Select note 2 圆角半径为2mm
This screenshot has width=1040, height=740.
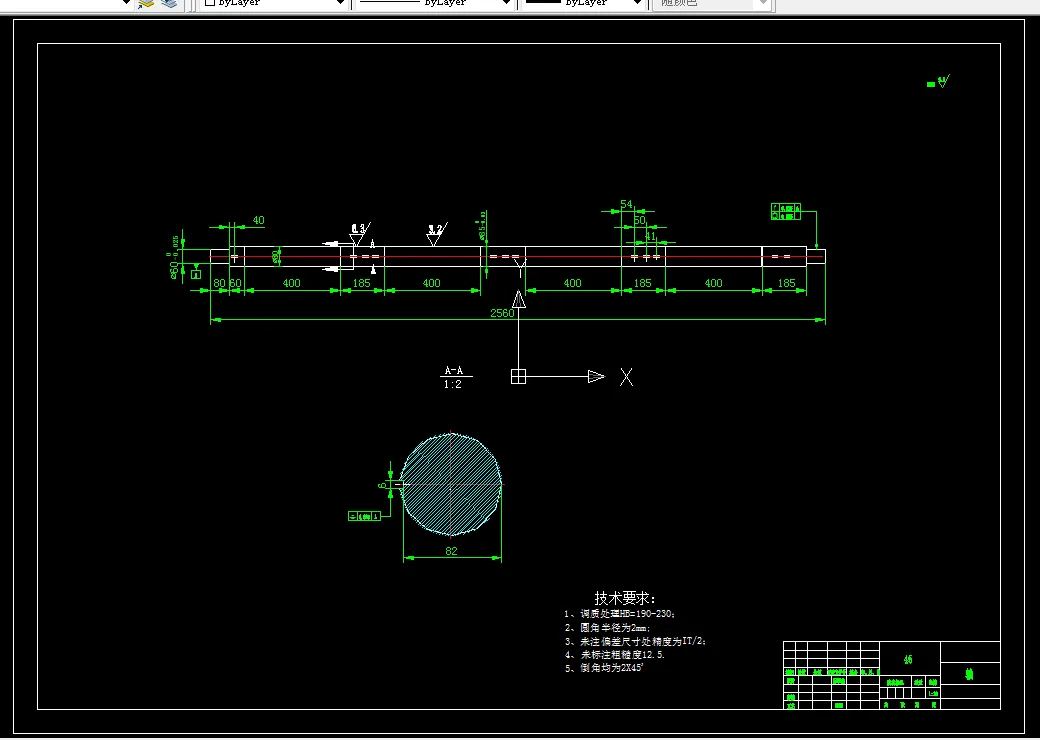tap(608, 627)
